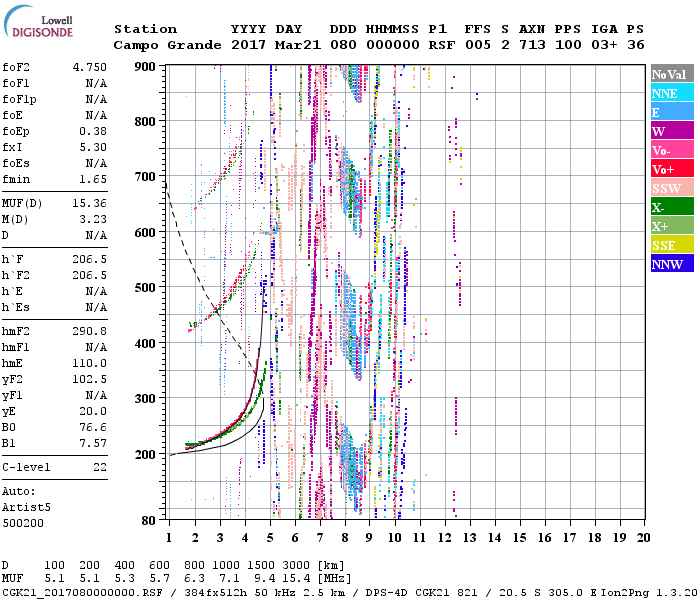This screenshot has height=600, width=700.
Task: Select the Vo- legend swatch
Action: pyautogui.click(x=672, y=150)
